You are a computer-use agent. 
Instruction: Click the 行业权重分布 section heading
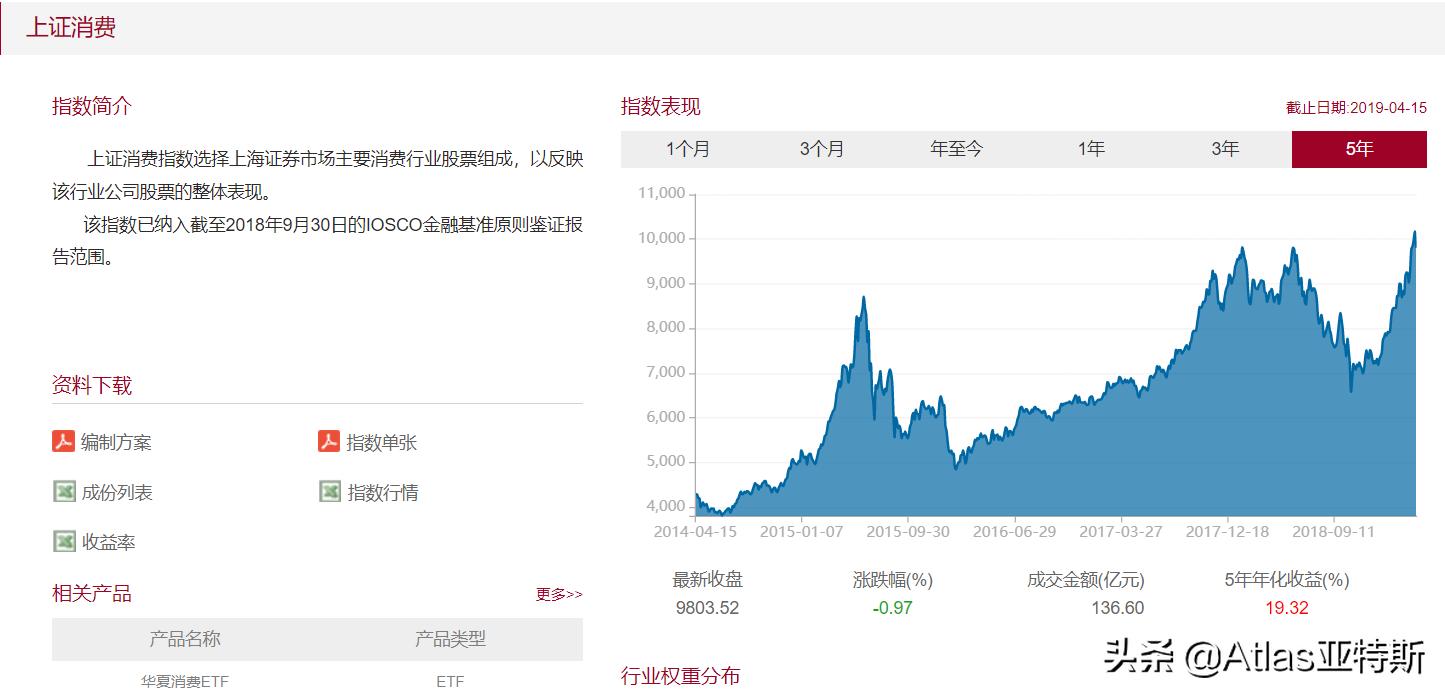tap(678, 675)
